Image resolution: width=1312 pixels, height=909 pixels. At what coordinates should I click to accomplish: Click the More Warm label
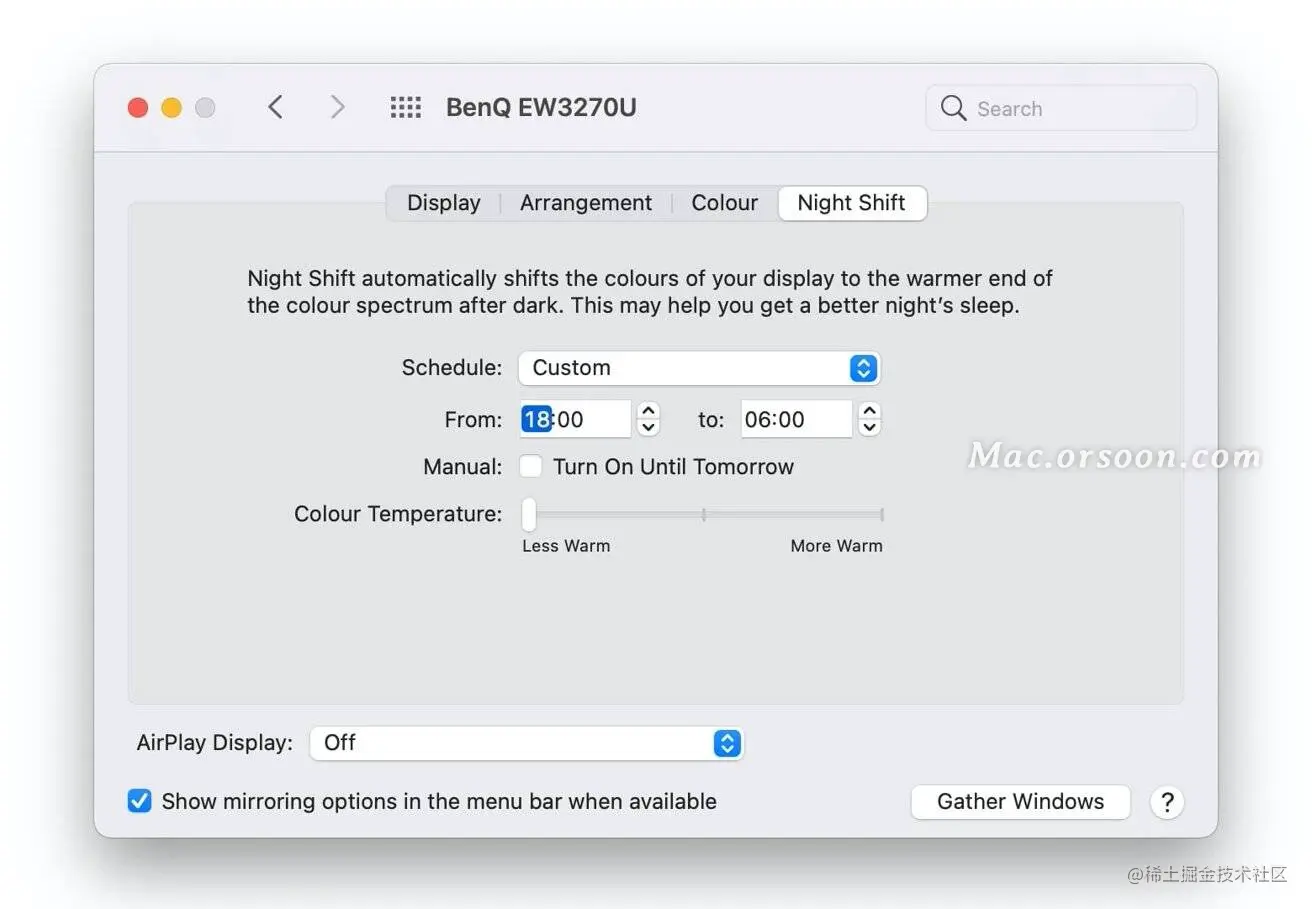(x=836, y=546)
